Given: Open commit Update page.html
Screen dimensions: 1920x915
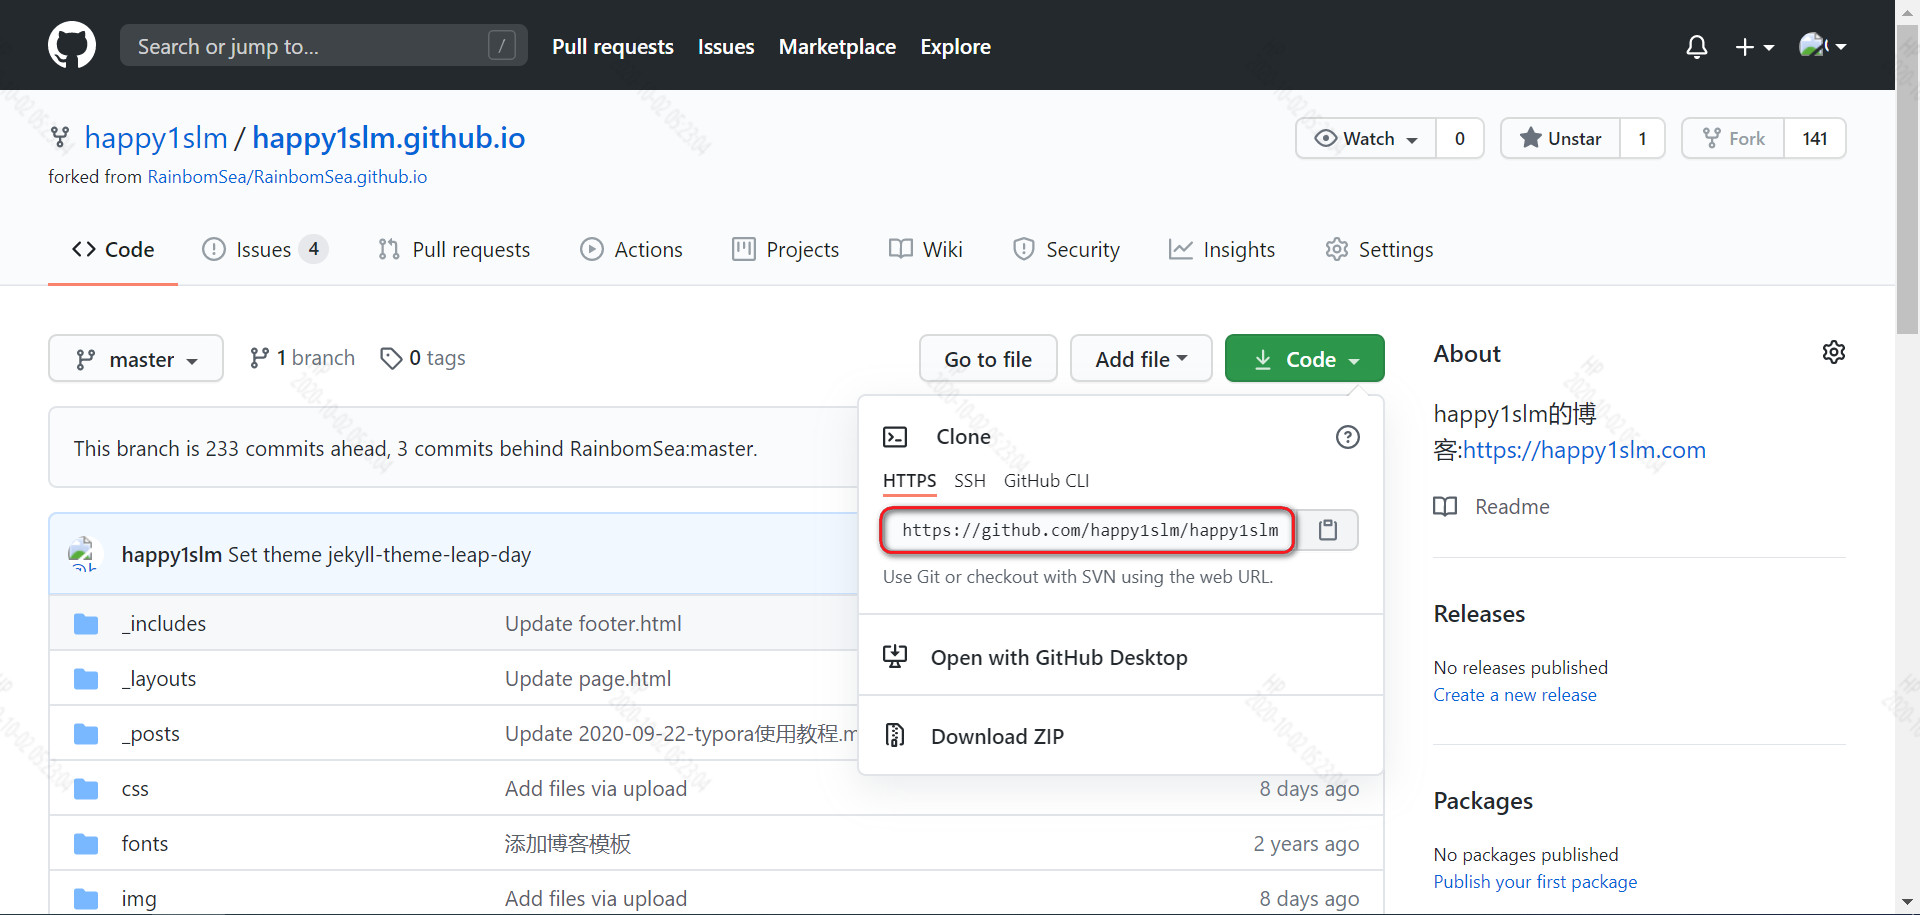Looking at the screenshot, I should click(x=588, y=679).
